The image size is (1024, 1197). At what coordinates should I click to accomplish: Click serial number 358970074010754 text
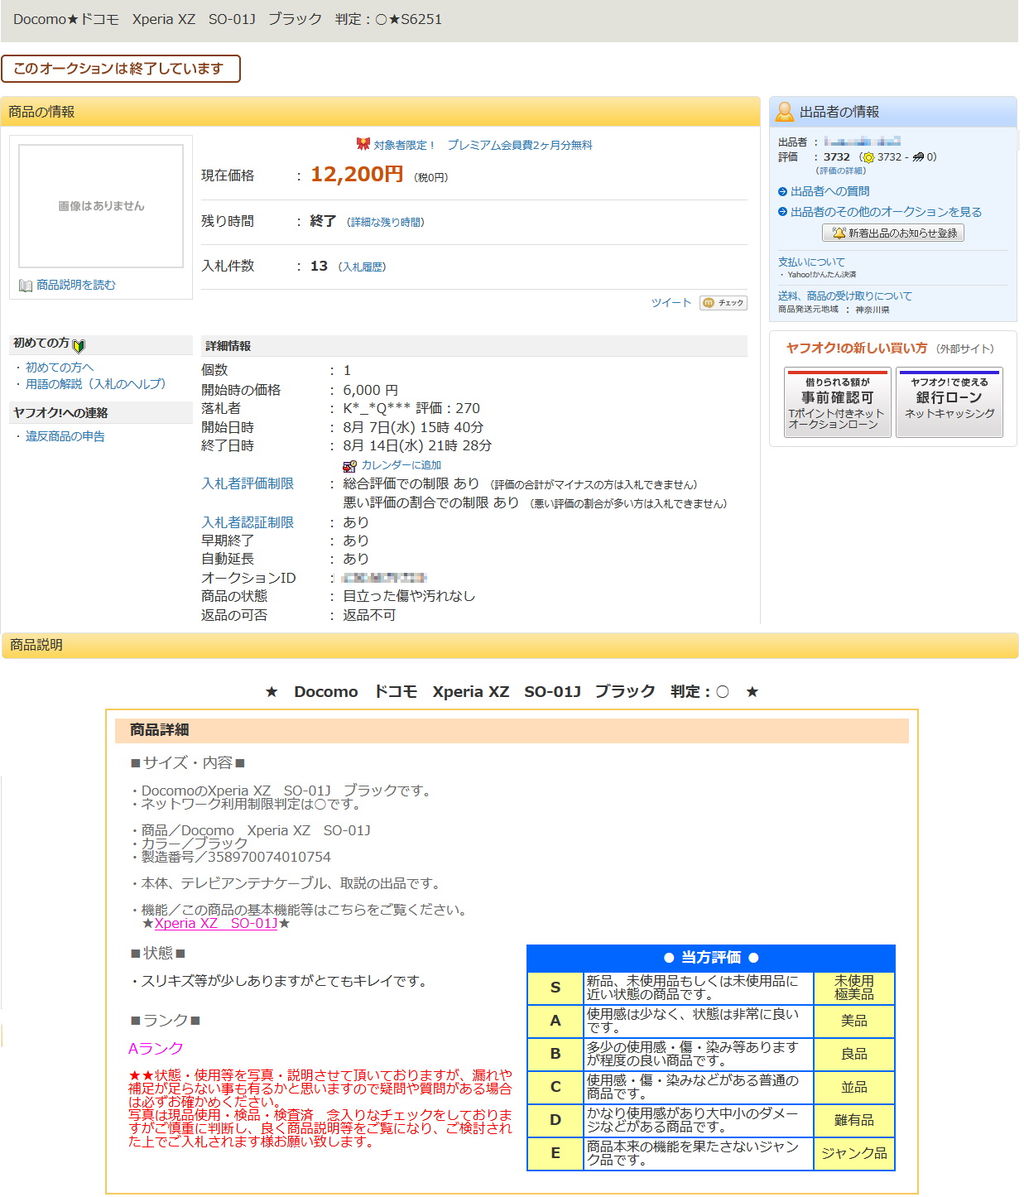[269, 857]
